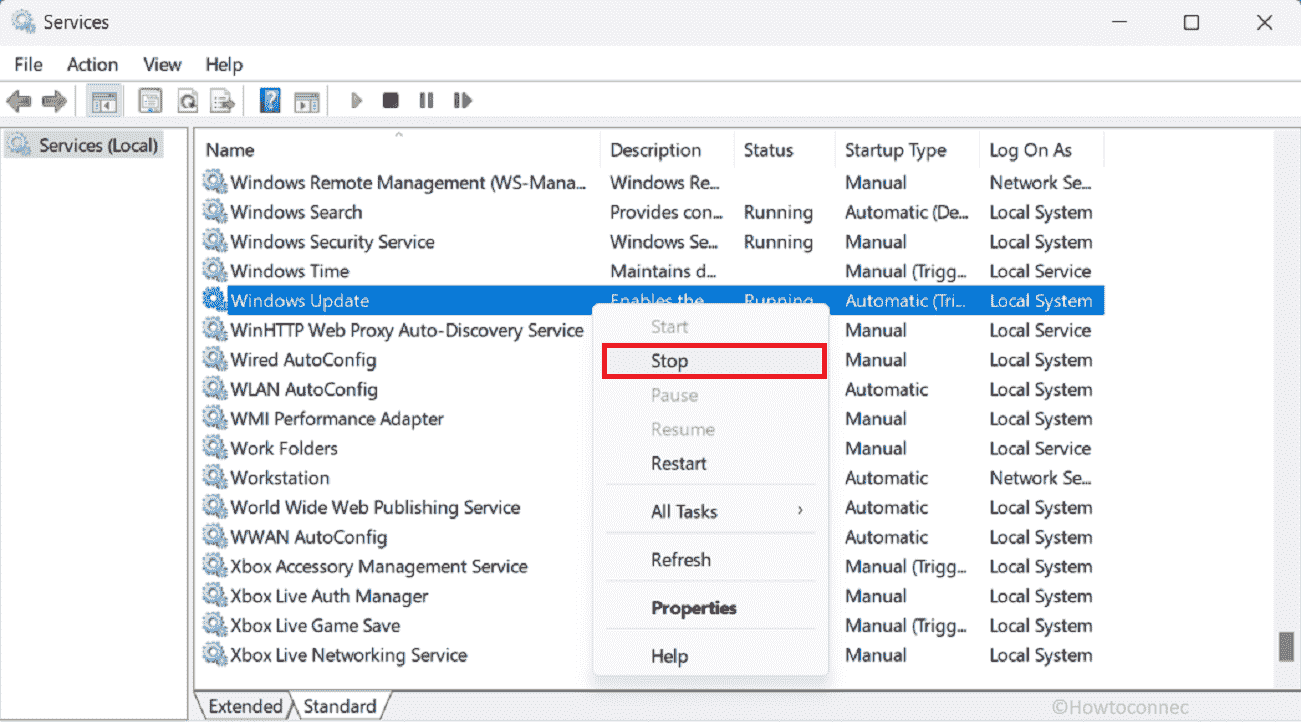Open the View menu in menu bar

click(162, 64)
